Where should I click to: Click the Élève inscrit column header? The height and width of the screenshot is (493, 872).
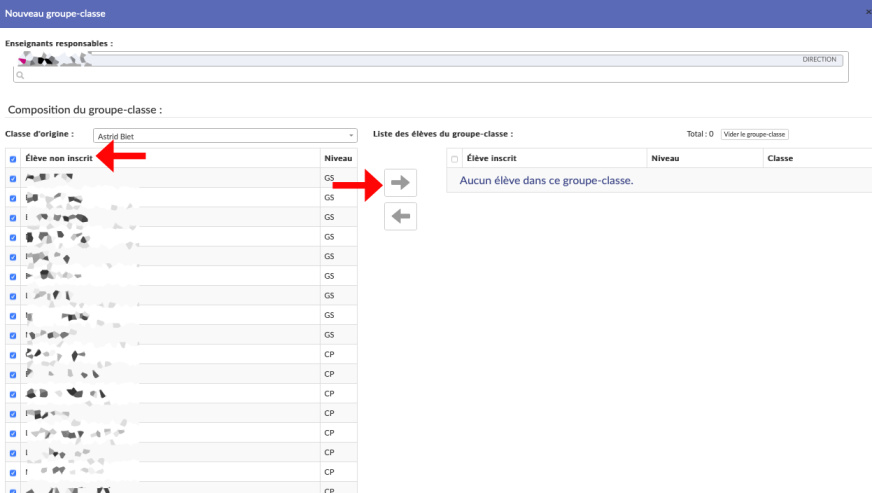tap(492, 158)
